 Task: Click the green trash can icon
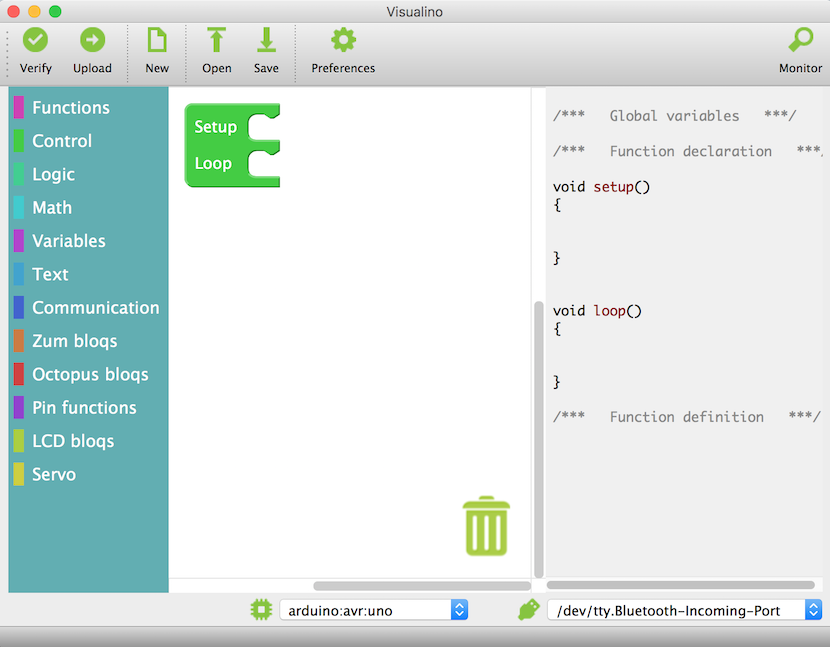point(486,526)
